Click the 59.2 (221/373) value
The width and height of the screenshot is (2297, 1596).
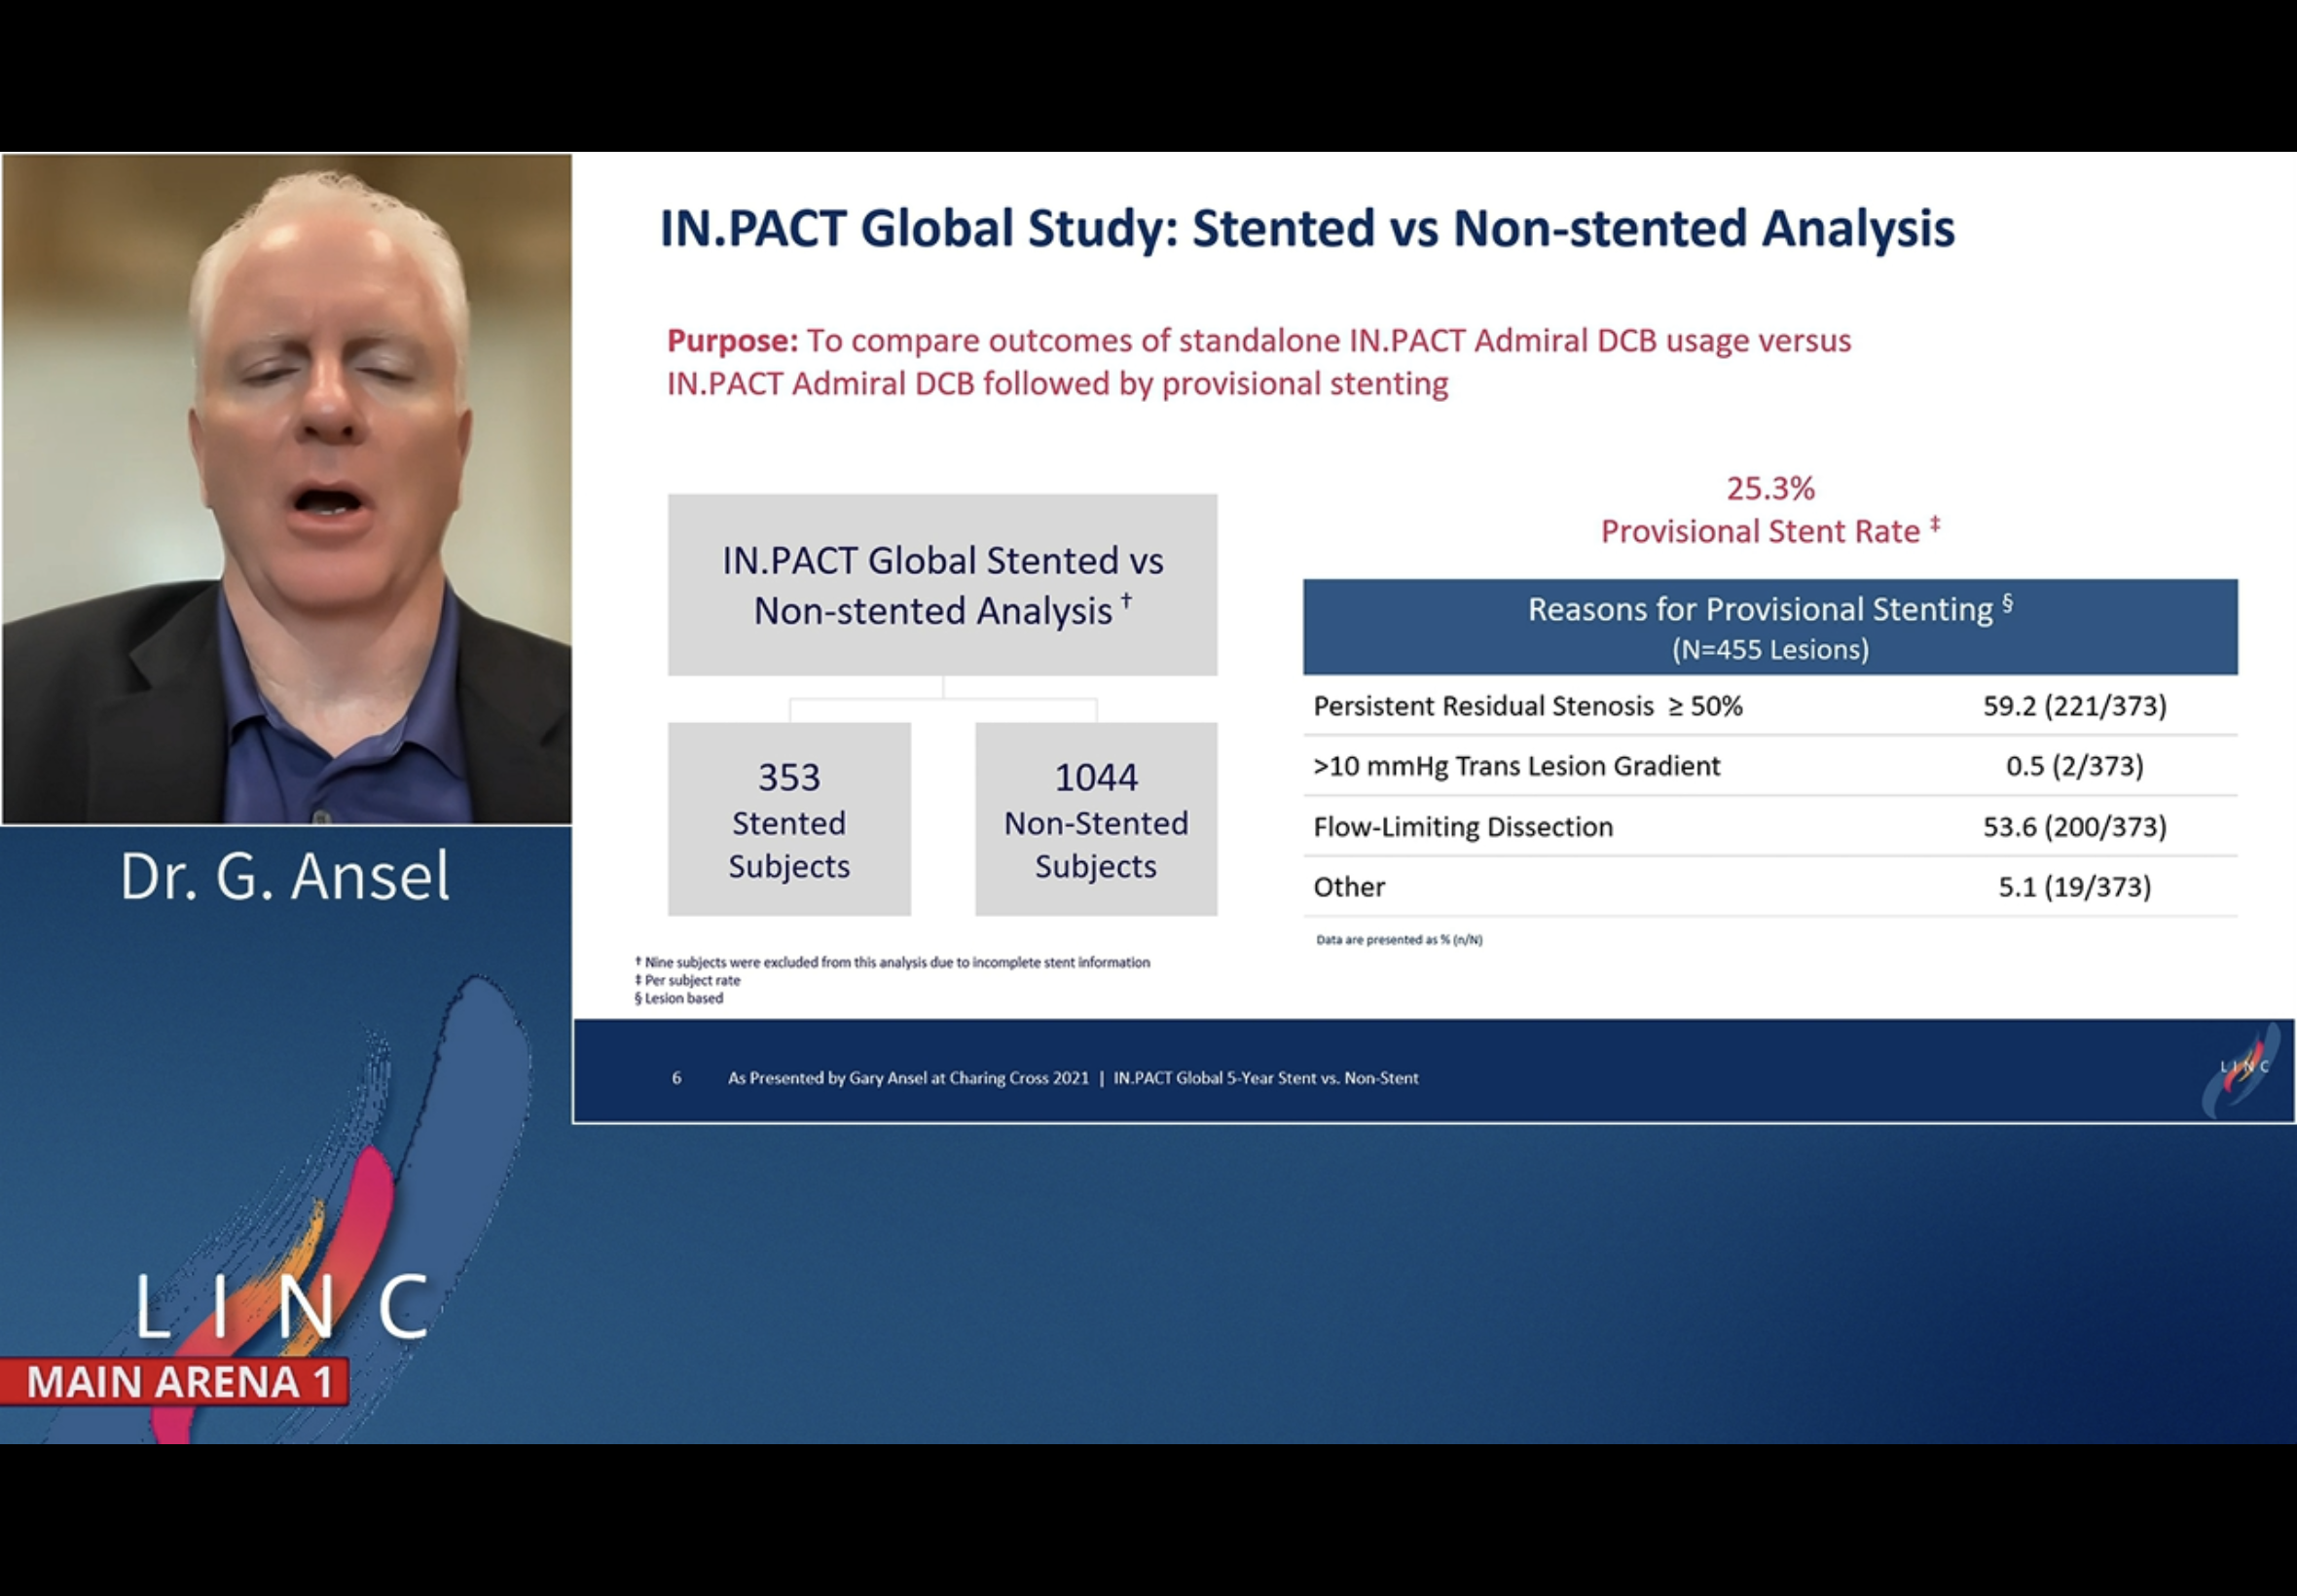point(2074,706)
